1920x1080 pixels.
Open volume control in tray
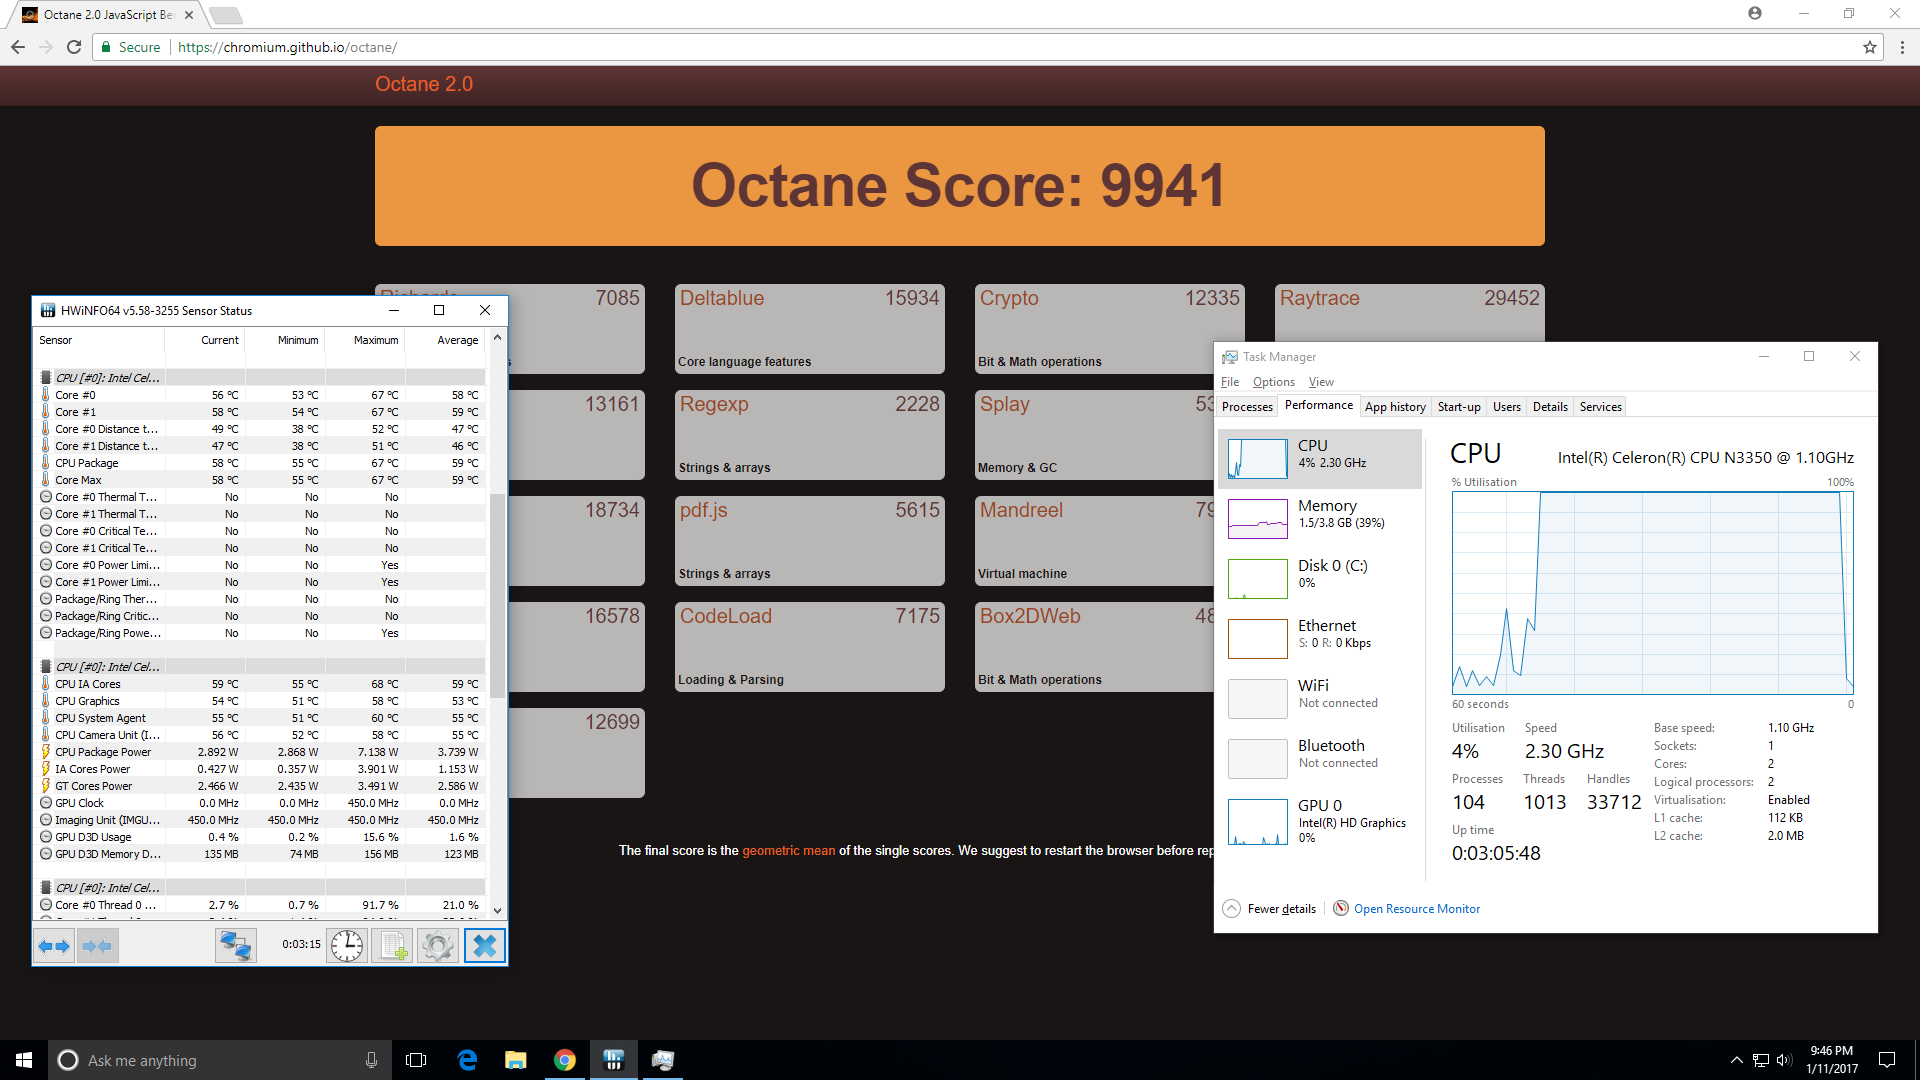pos(1785,1060)
